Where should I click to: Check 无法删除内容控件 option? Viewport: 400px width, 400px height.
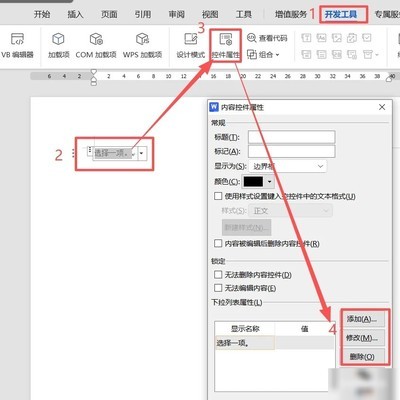tap(218, 275)
